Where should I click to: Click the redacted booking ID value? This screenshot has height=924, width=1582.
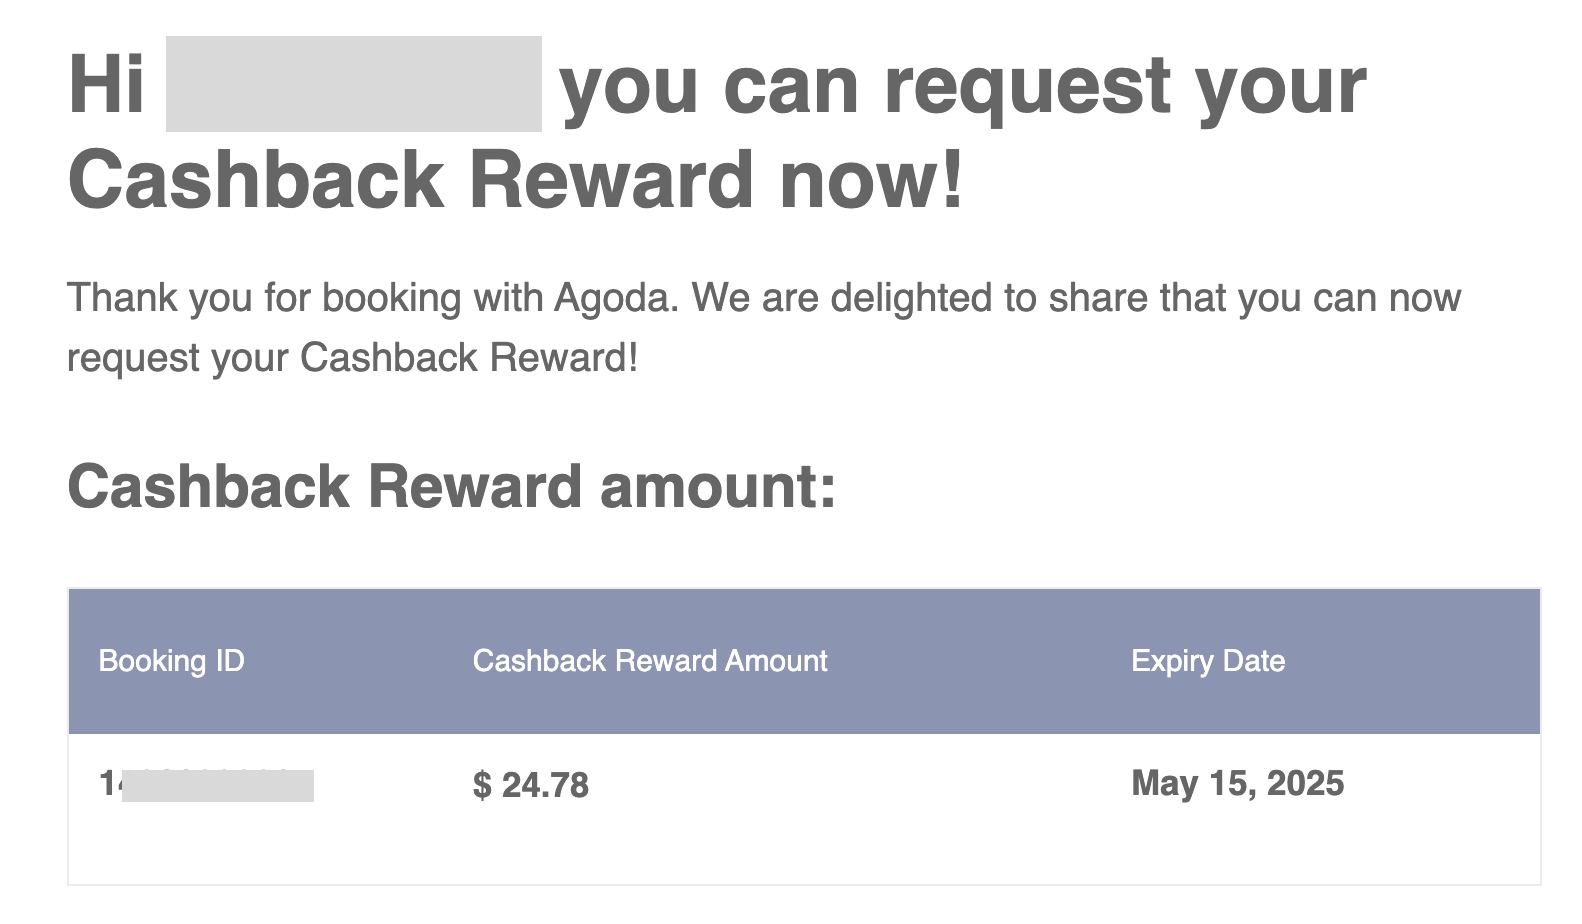(x=207, y=785)
